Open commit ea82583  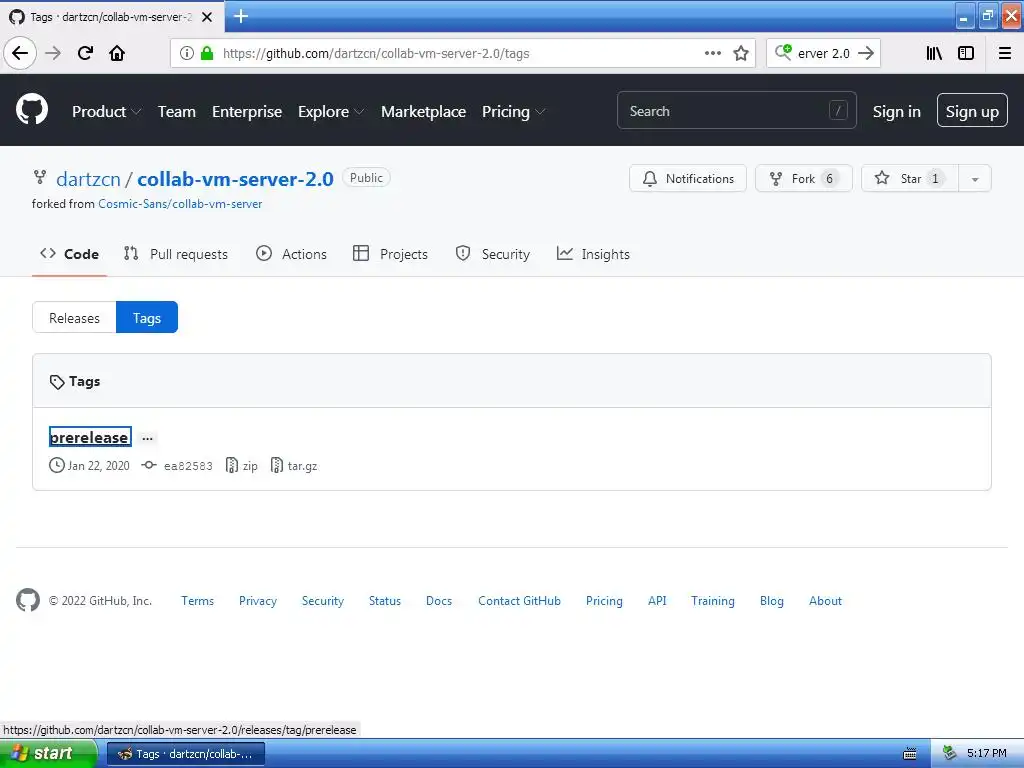pos(188,466)
